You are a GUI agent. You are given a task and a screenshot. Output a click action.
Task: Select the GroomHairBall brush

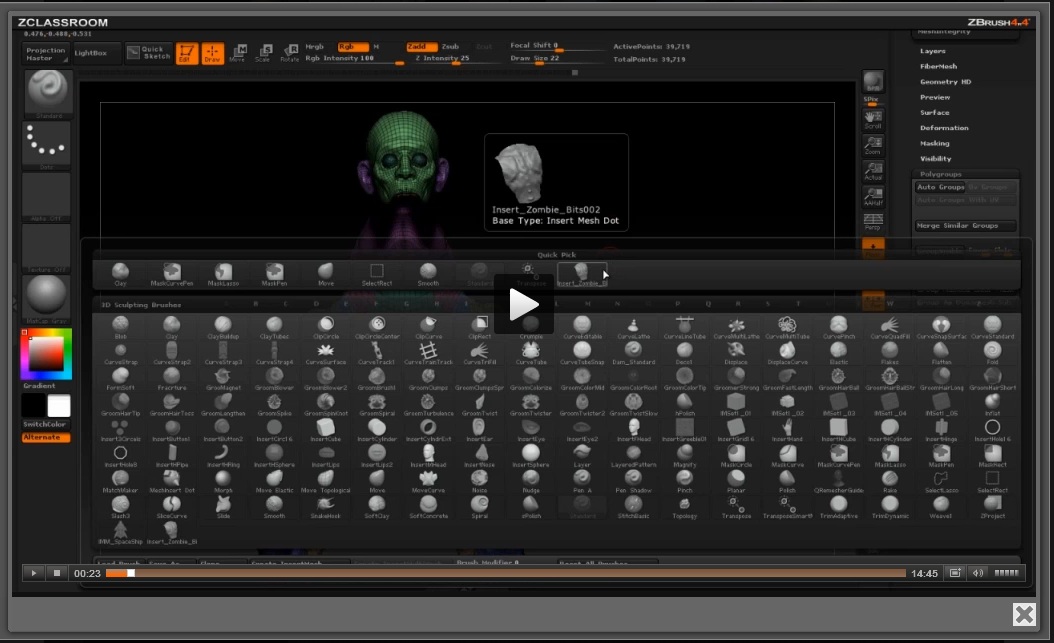click(838, 379)
